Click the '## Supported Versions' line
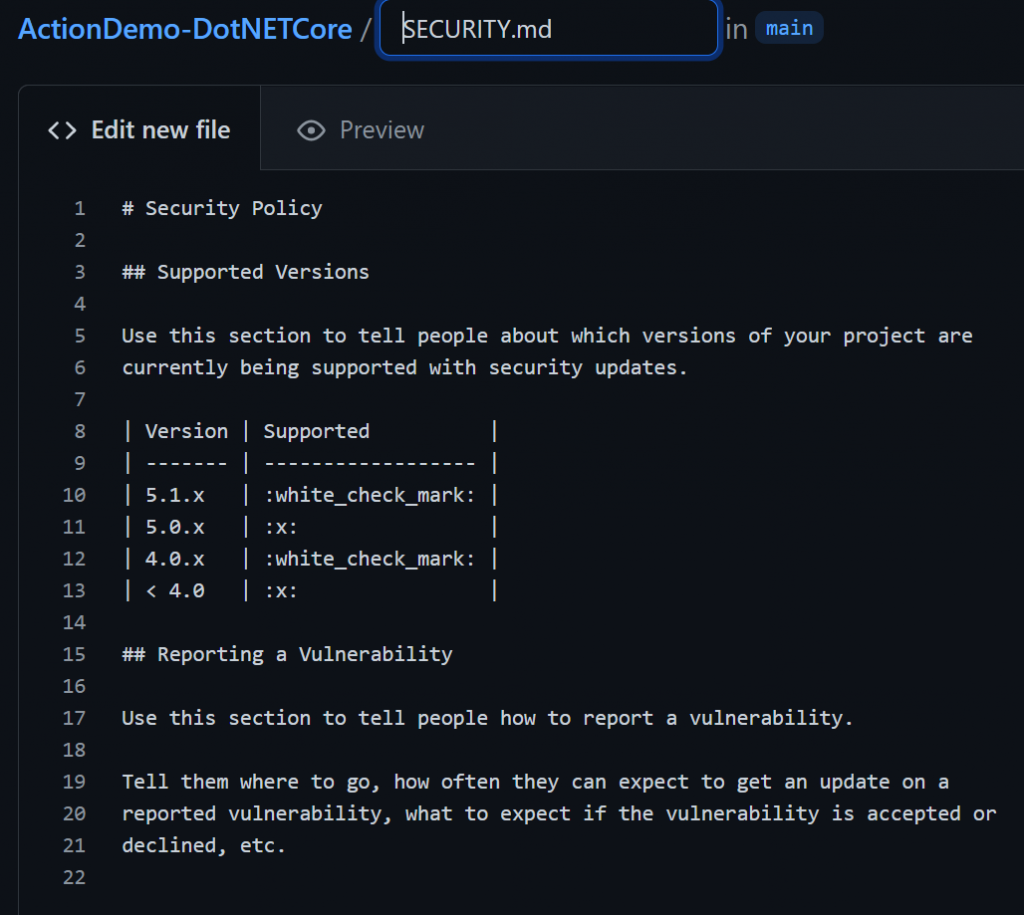Viewport: 1024px width, 915px height. click(246, 272)
